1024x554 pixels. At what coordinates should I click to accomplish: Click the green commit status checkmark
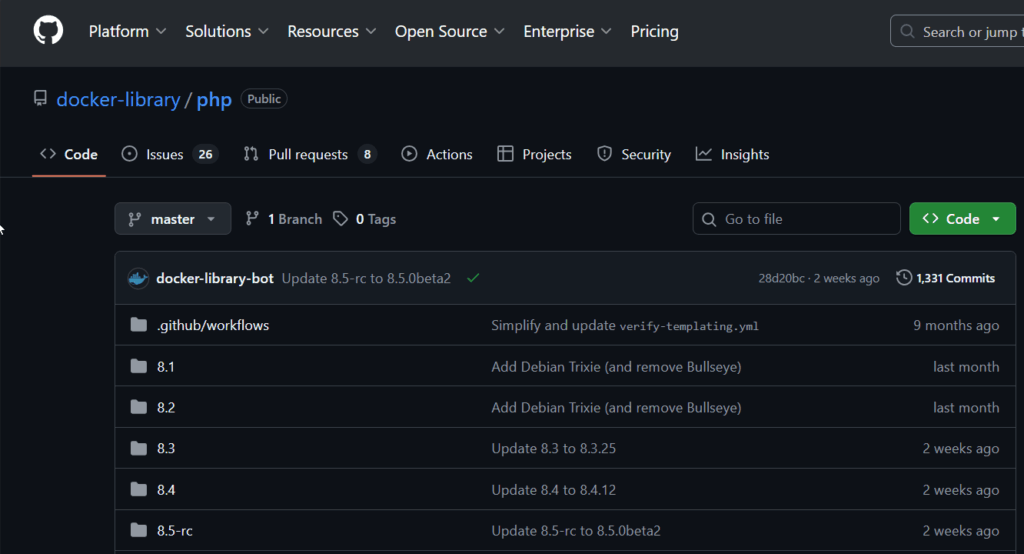[473, 278]
